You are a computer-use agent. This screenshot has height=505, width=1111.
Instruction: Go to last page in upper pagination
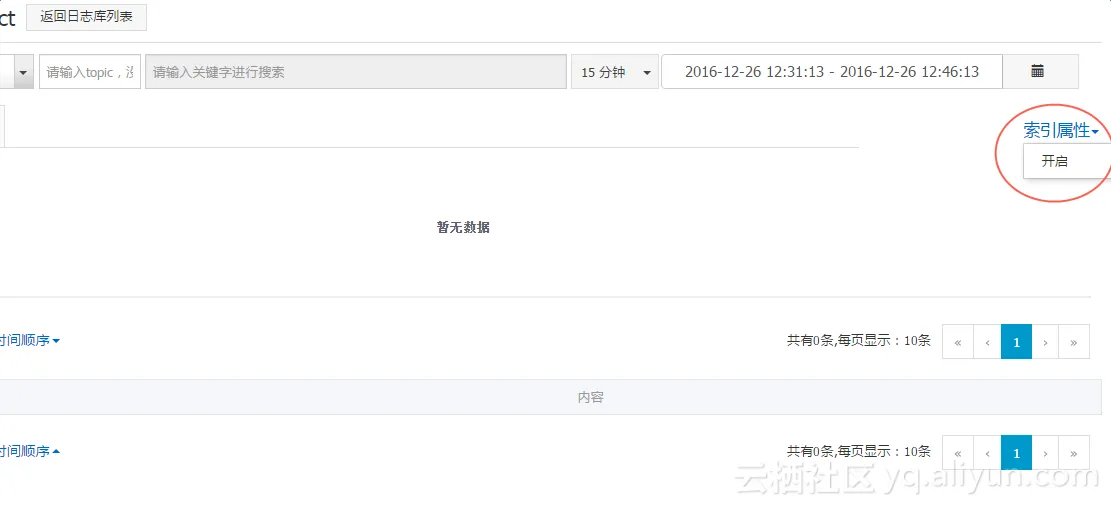(1074, 342)
